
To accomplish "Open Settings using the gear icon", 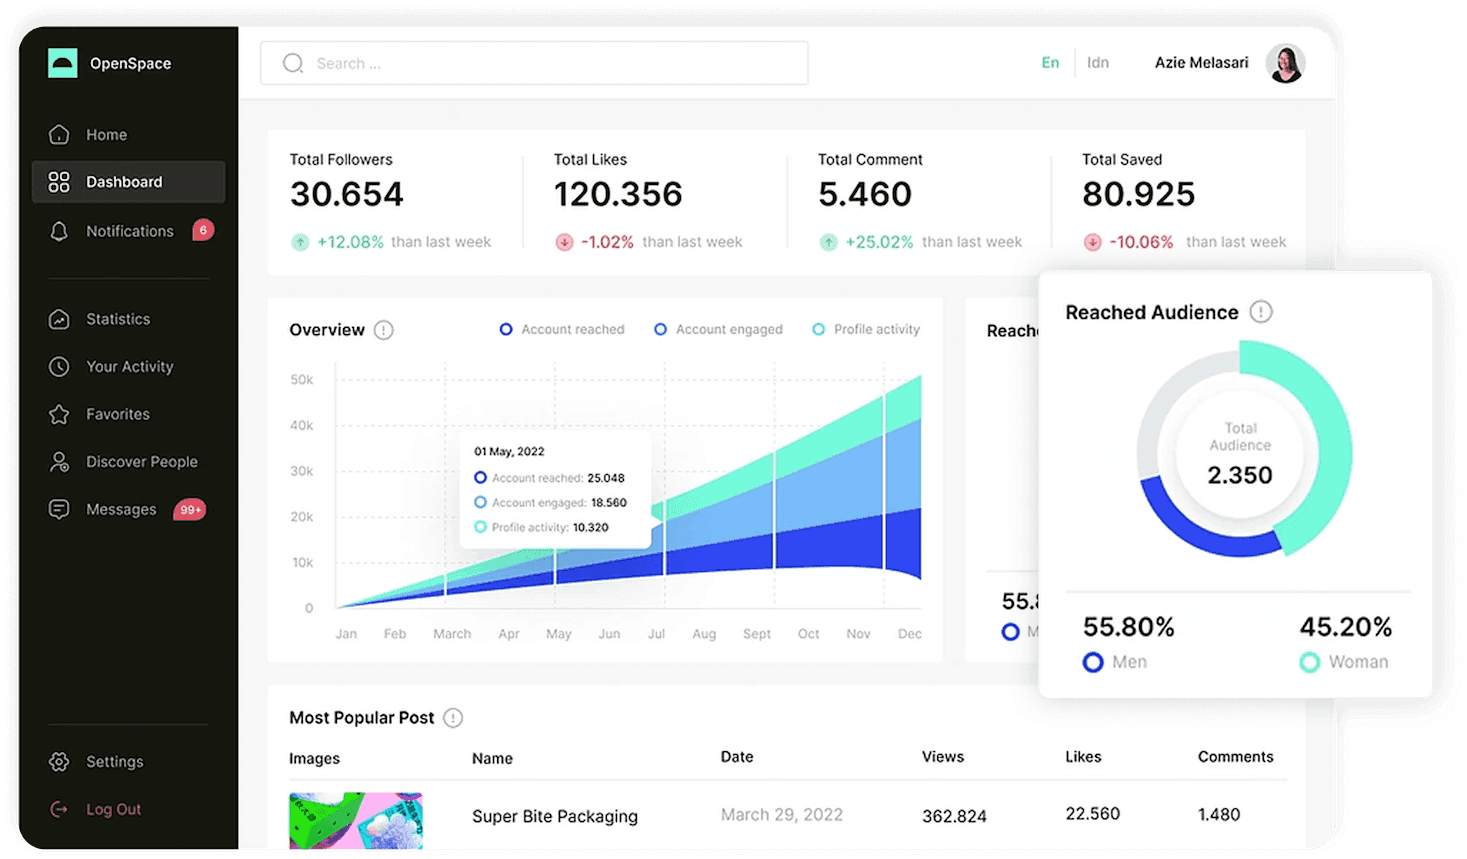I will (x=60, y=761).
